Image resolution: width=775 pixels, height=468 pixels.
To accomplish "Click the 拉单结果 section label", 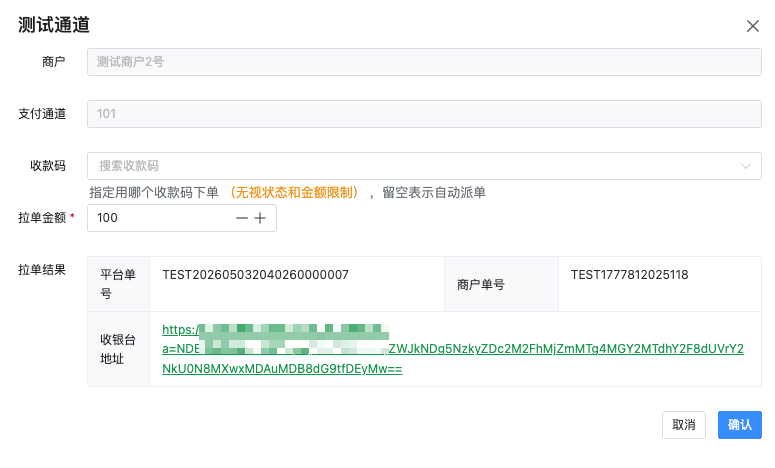I will [42, 270].
